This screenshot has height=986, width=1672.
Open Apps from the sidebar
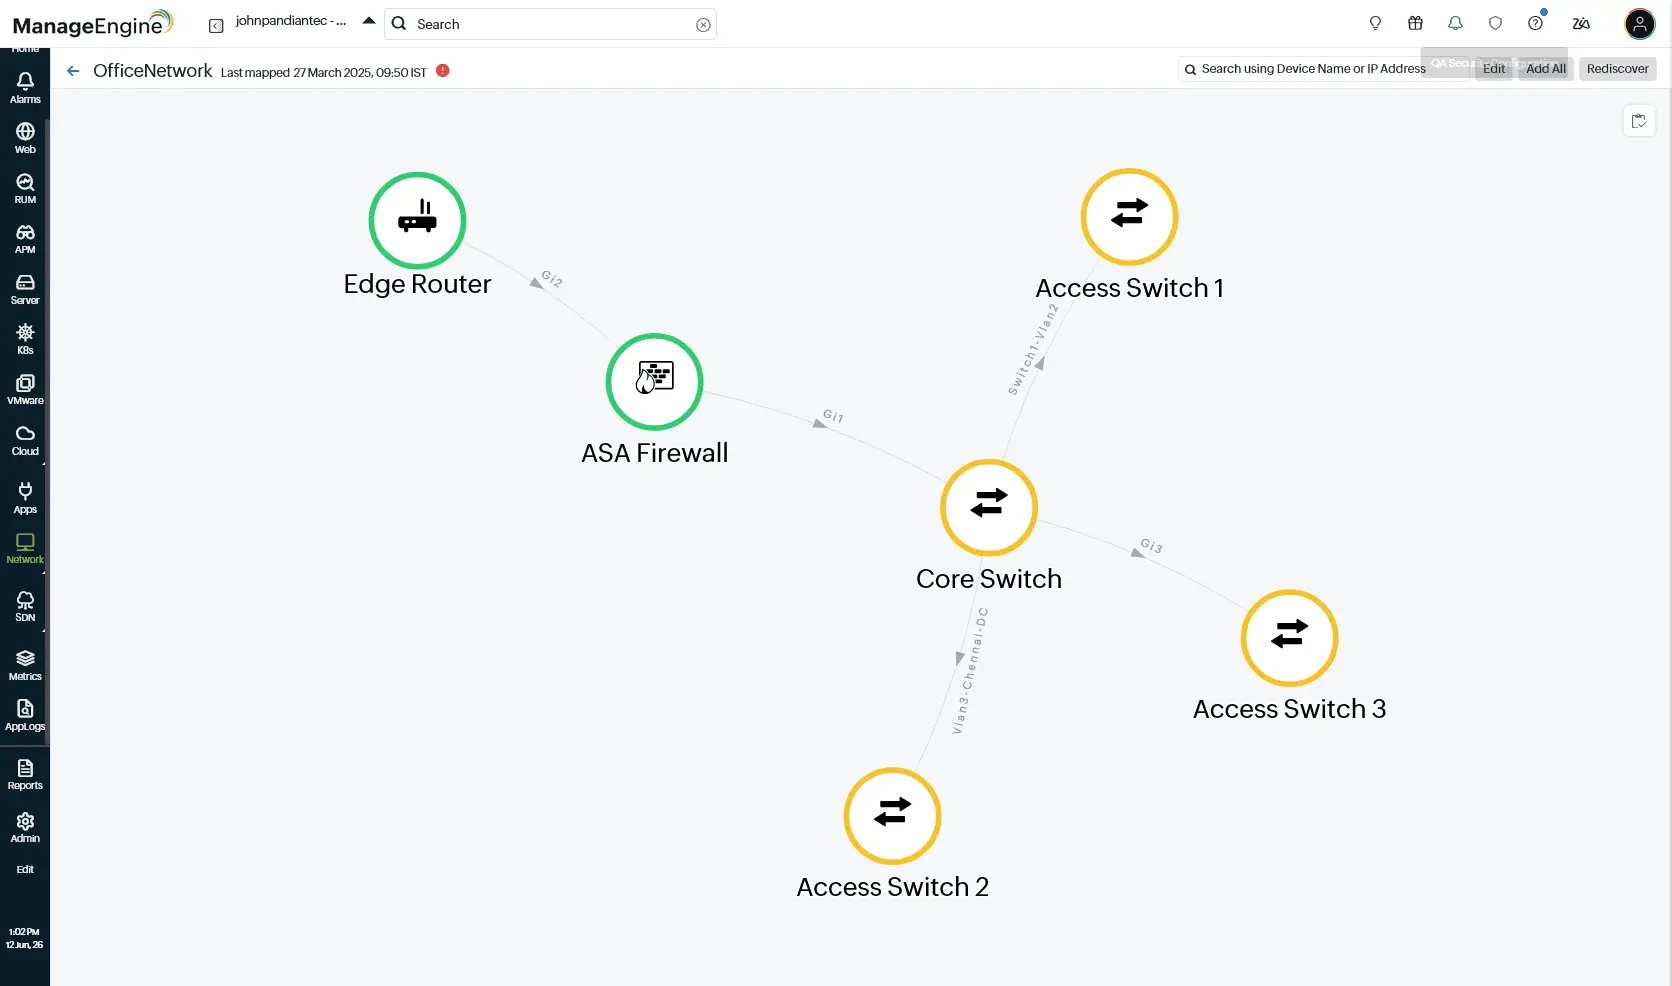coord(25,497)
